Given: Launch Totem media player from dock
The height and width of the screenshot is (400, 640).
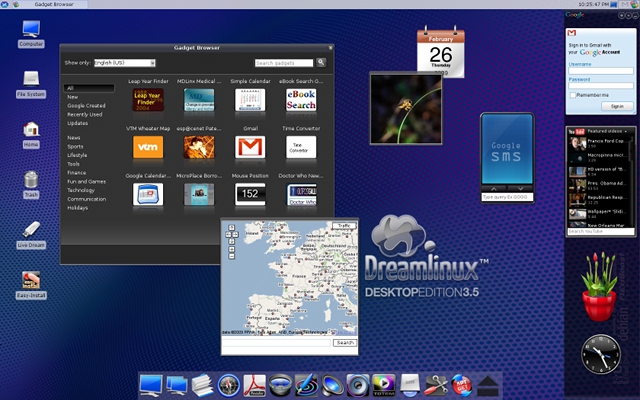Looking at the screenshot, I should [x=384, y=385].
